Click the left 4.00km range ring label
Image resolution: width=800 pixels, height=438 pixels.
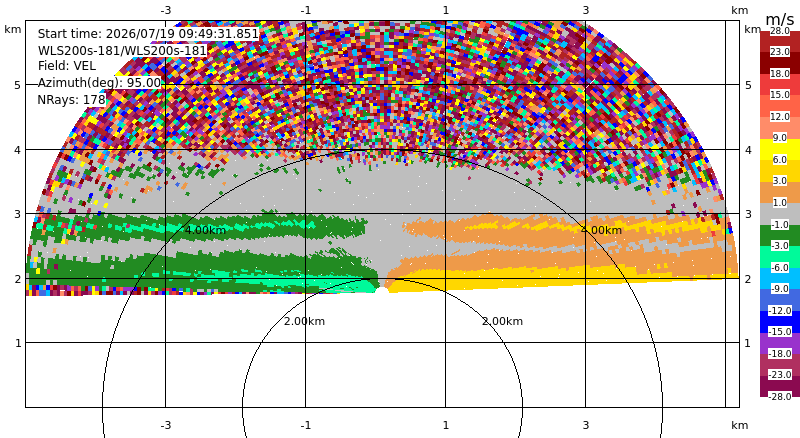pyautogui.click(x=205, y=230)
